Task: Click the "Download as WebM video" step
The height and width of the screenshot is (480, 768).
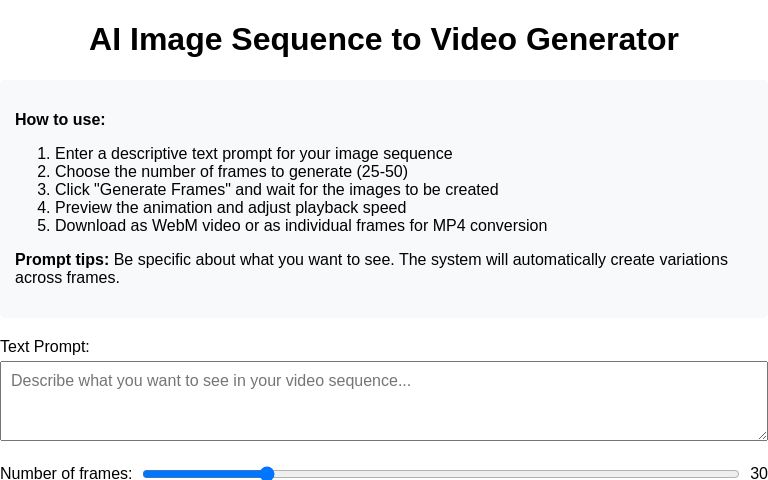Action: coord(300,226)
